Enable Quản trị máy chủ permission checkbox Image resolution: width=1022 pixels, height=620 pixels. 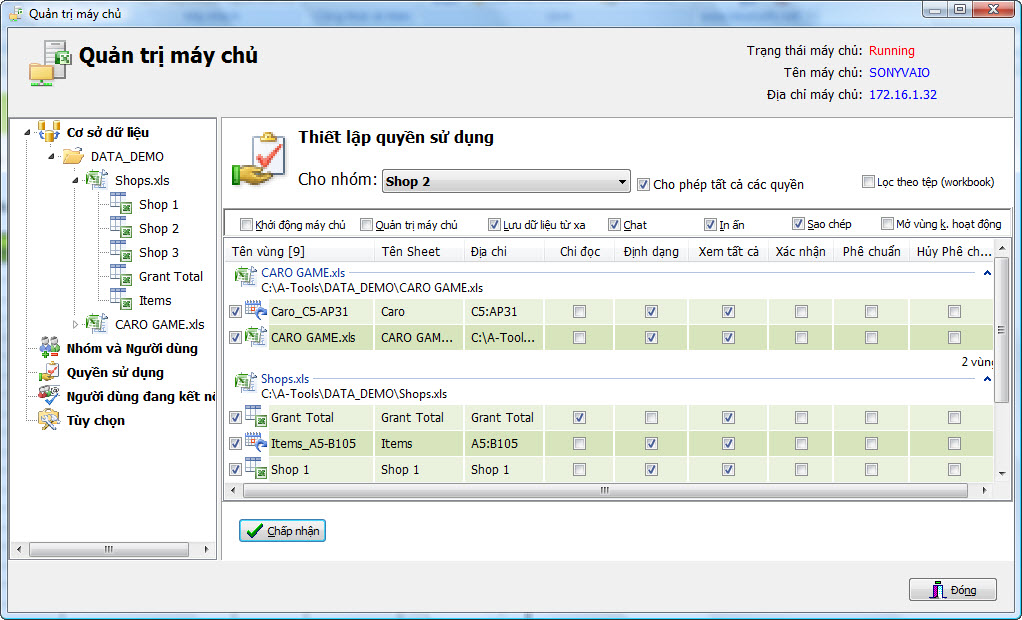click(366, 225)
